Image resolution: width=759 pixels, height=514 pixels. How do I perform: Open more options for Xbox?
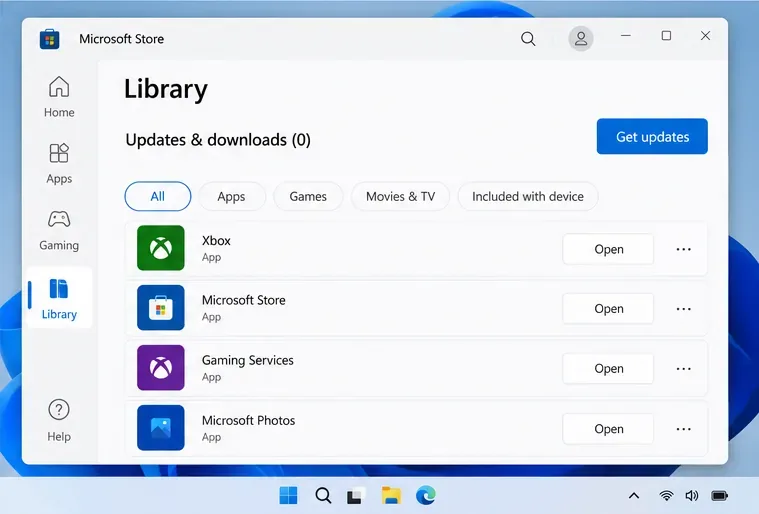(x=683, y=249)
